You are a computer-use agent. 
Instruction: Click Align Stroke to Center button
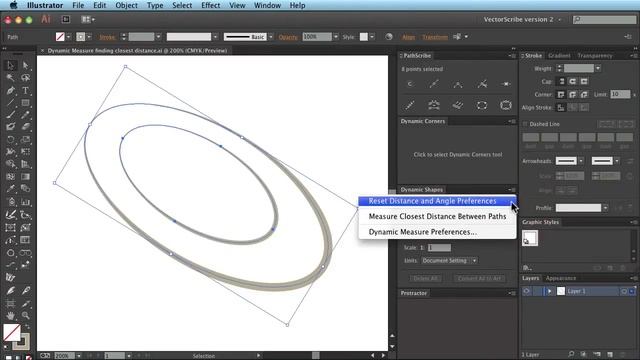pos(561,107)
